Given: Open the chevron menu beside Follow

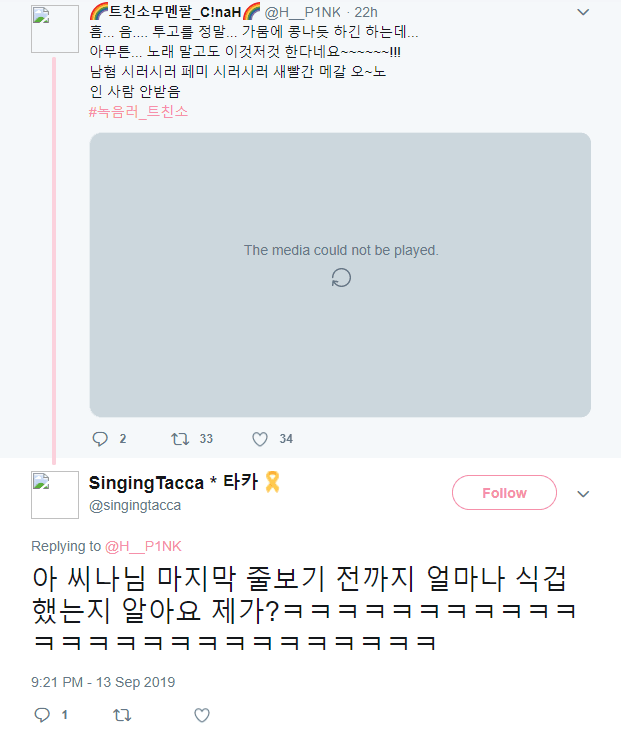Looking at the screenshot, I should [x=583, y=493].
